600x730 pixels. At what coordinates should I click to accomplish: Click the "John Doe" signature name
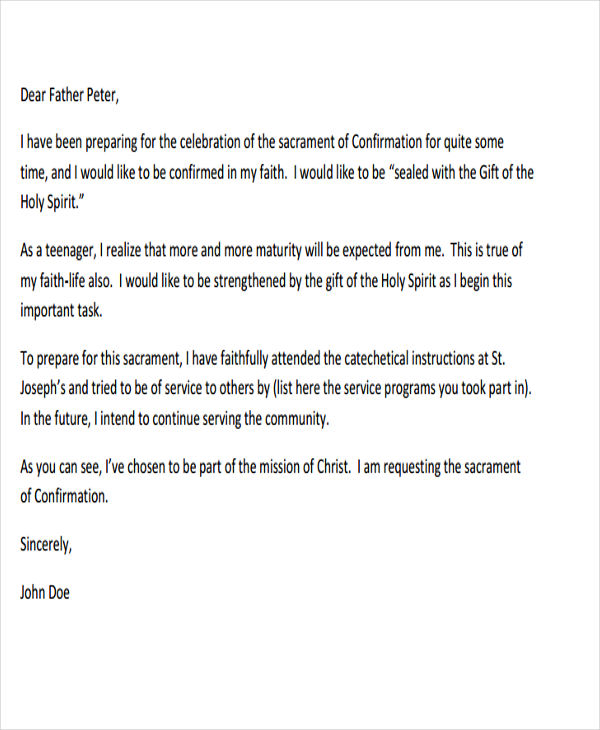pyautogui.click(x=45, y=592)
